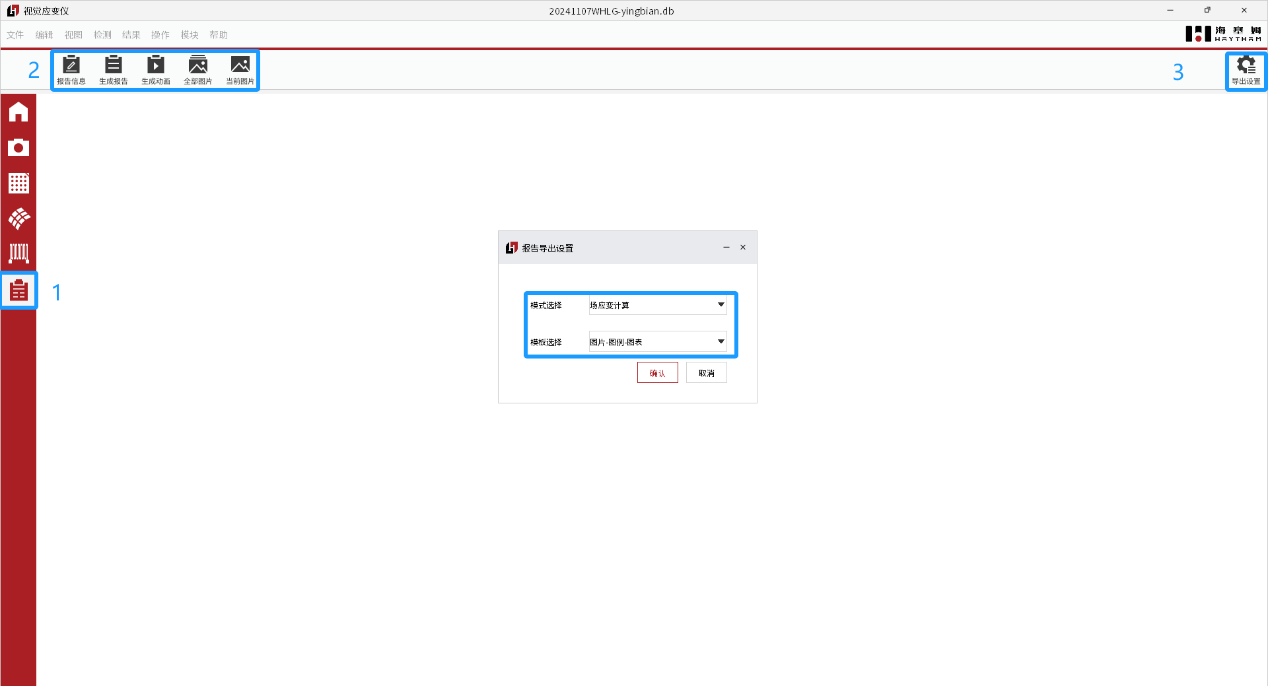This screenshot has height=686, width=1268.
Task: Click the camera icon in sidebar
Action: click(18, 148)
